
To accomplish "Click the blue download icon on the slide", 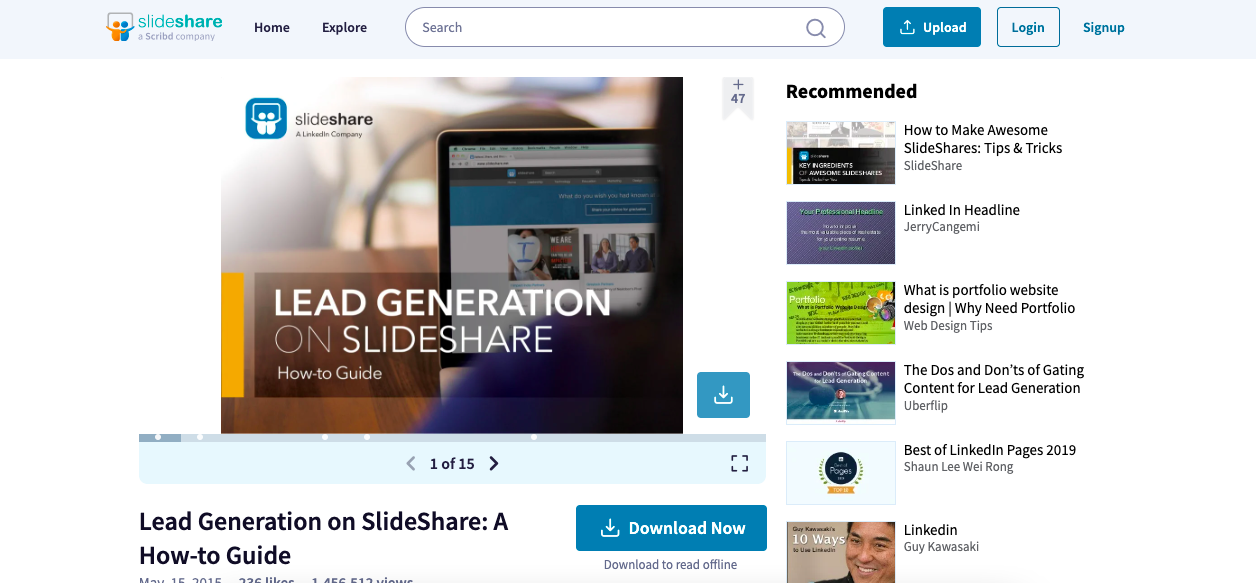I will [723, 395].
